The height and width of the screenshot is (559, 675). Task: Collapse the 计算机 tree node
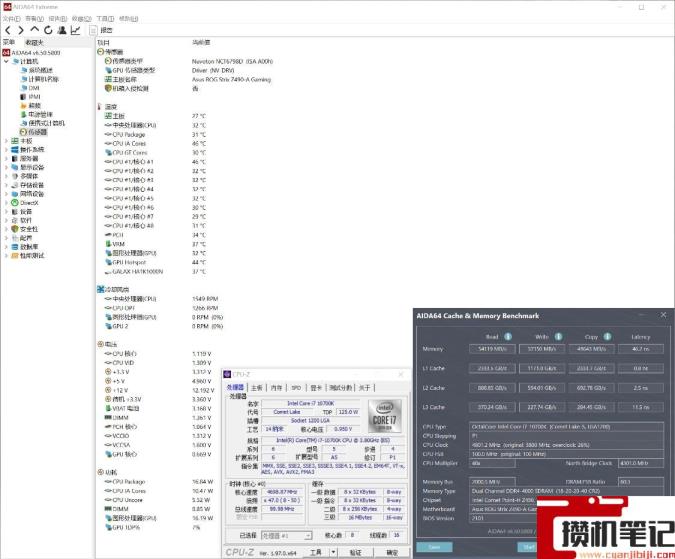point(6,62)
